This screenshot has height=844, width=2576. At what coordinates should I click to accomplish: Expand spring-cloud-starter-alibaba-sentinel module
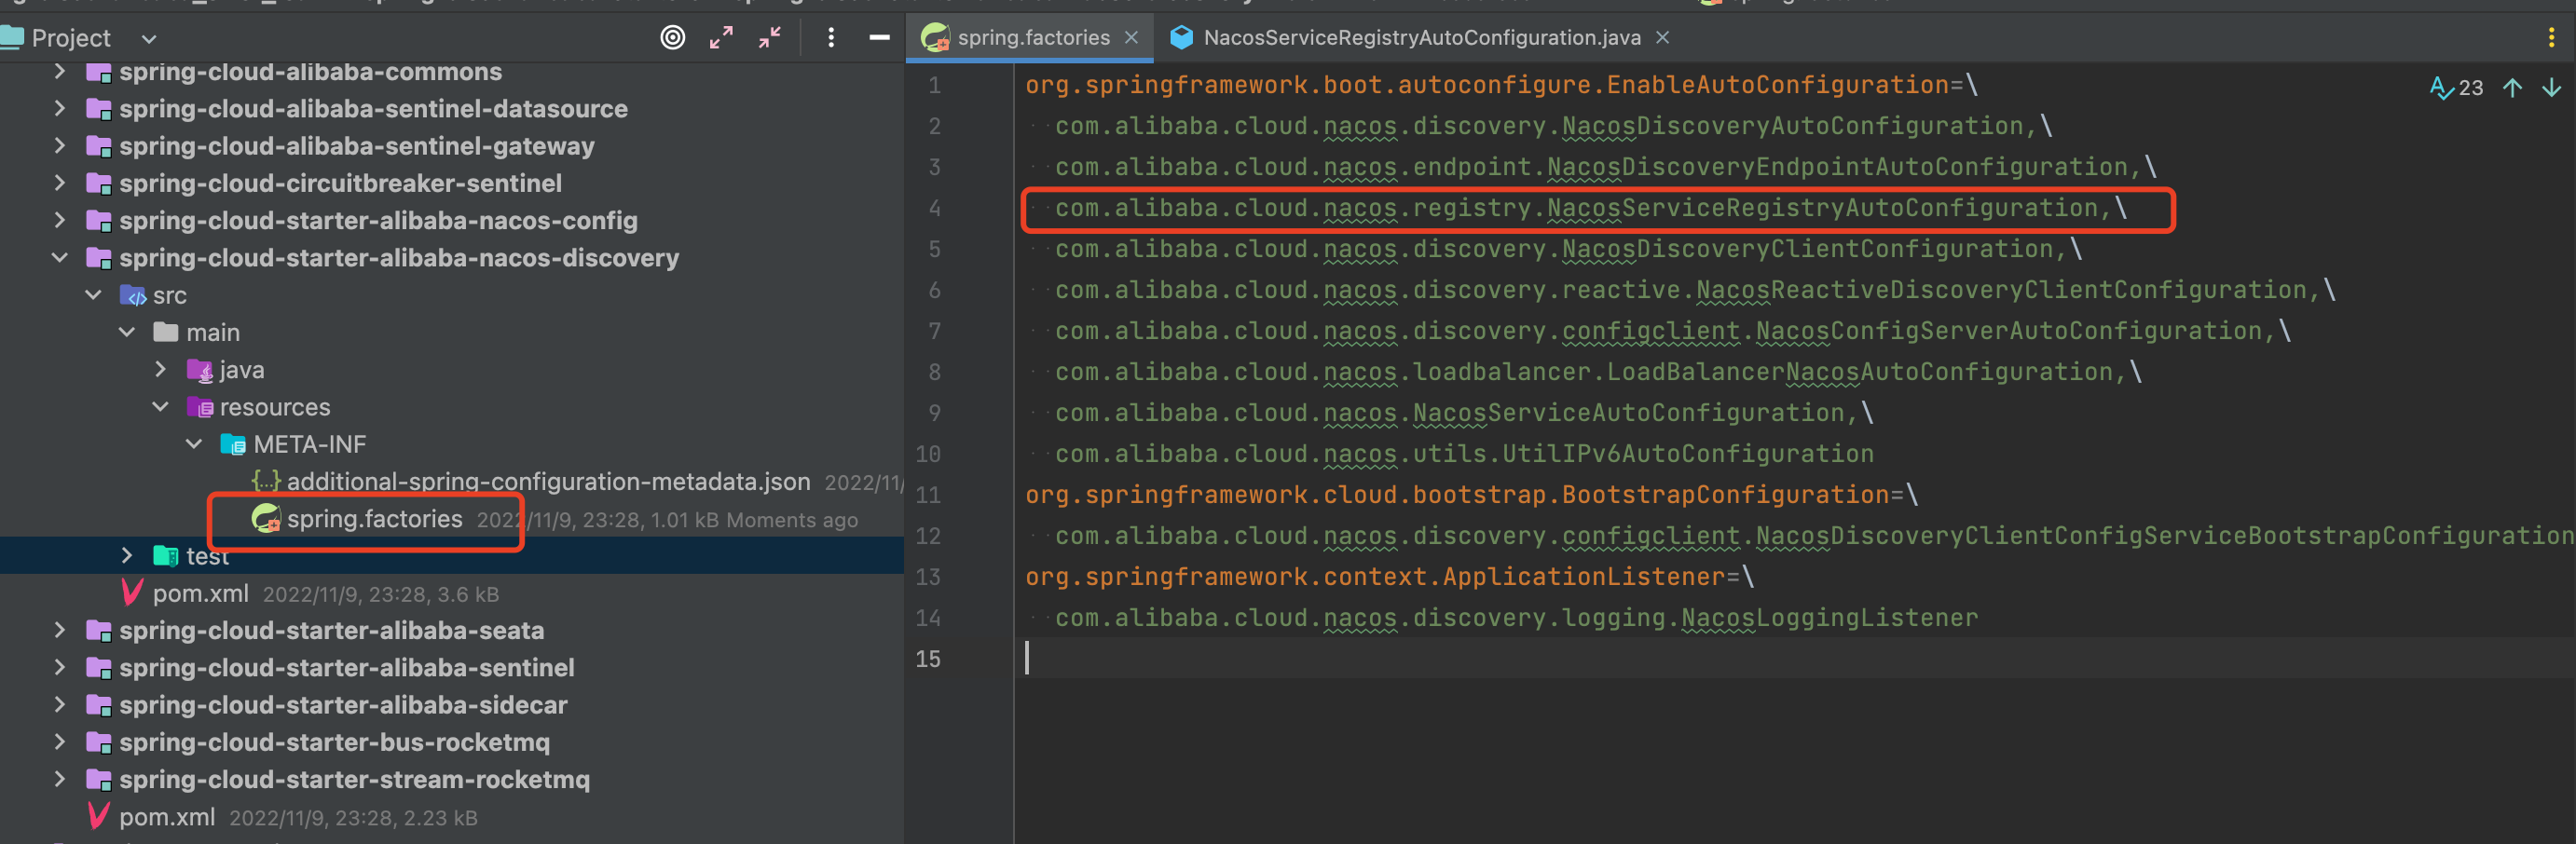(x=60, y=667)
